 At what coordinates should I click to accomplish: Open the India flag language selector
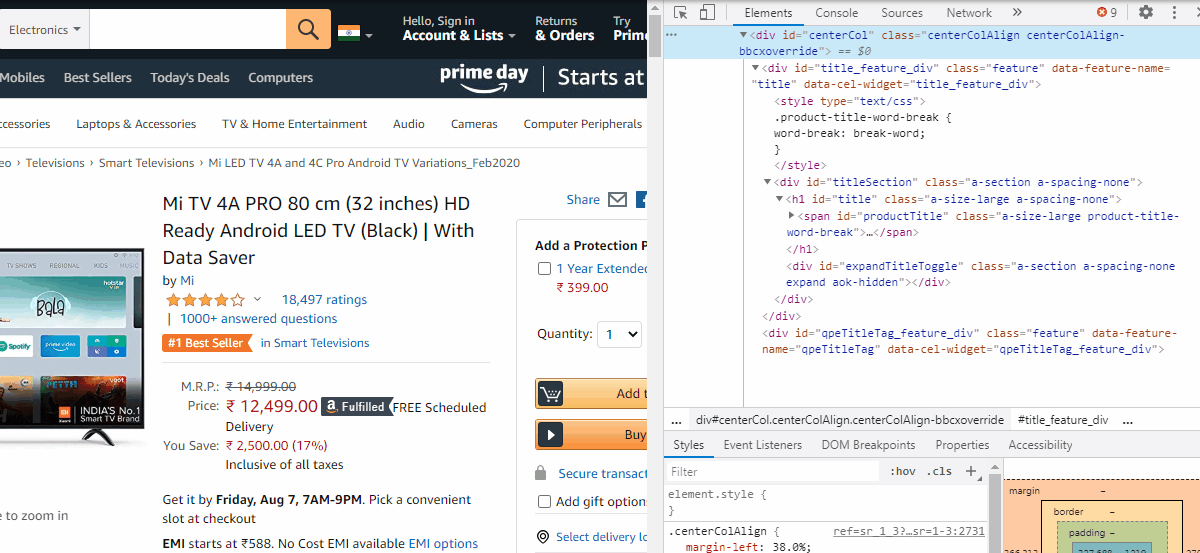pyautogui.click(x=355, y=33)
